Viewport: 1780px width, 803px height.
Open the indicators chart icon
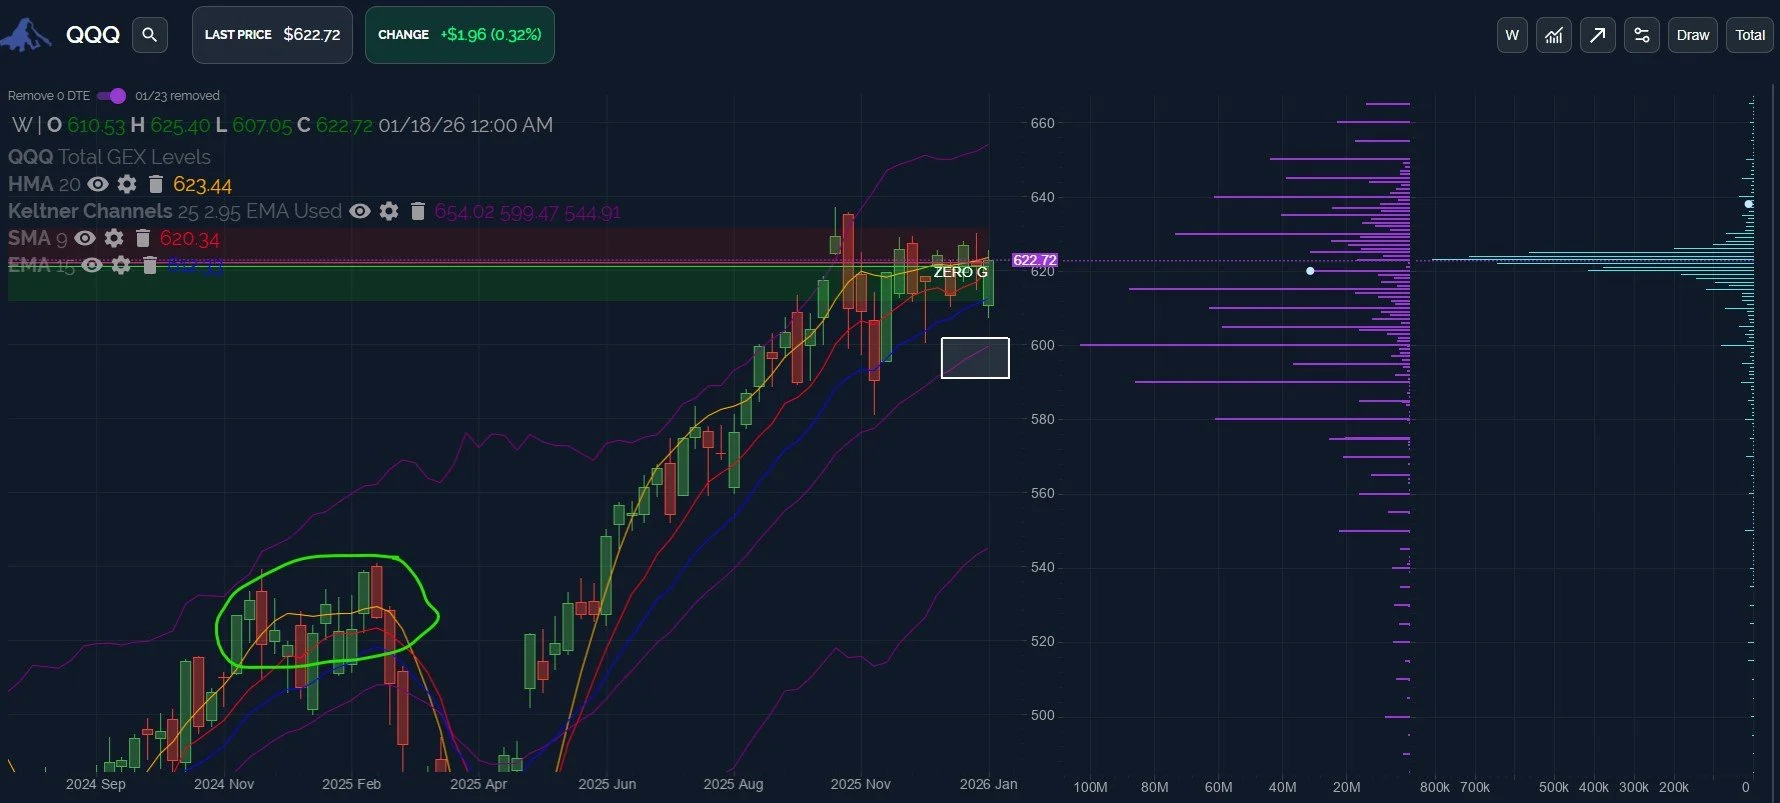tap(1553, 35)
